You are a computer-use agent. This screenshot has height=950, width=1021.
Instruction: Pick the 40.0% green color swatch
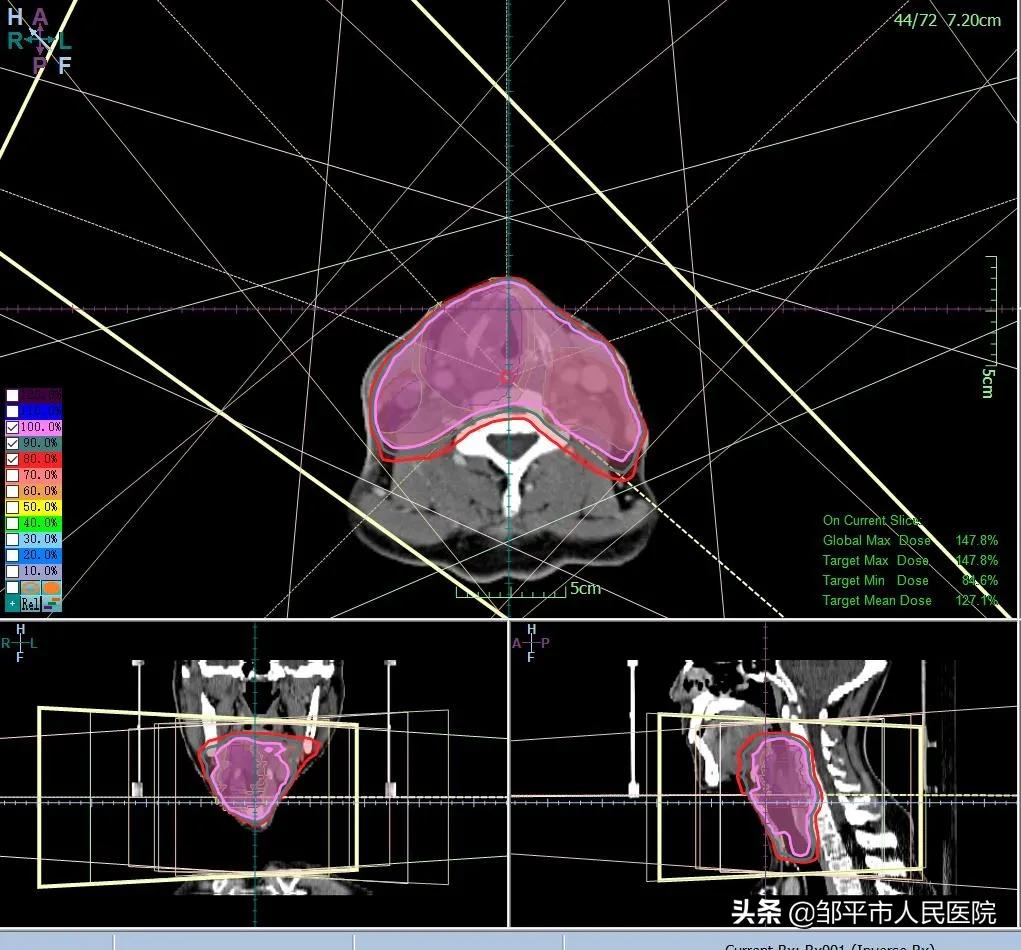point(41,523)
